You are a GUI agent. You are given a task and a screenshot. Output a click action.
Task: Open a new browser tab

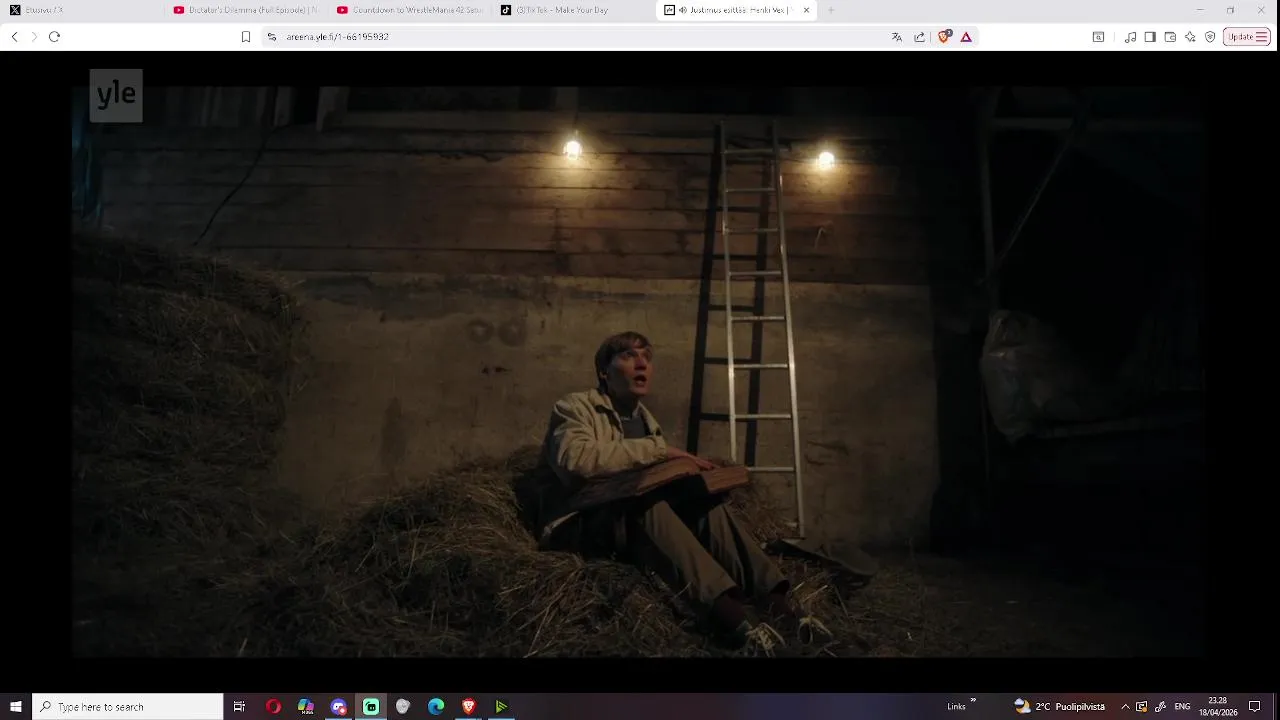[830, 10]
